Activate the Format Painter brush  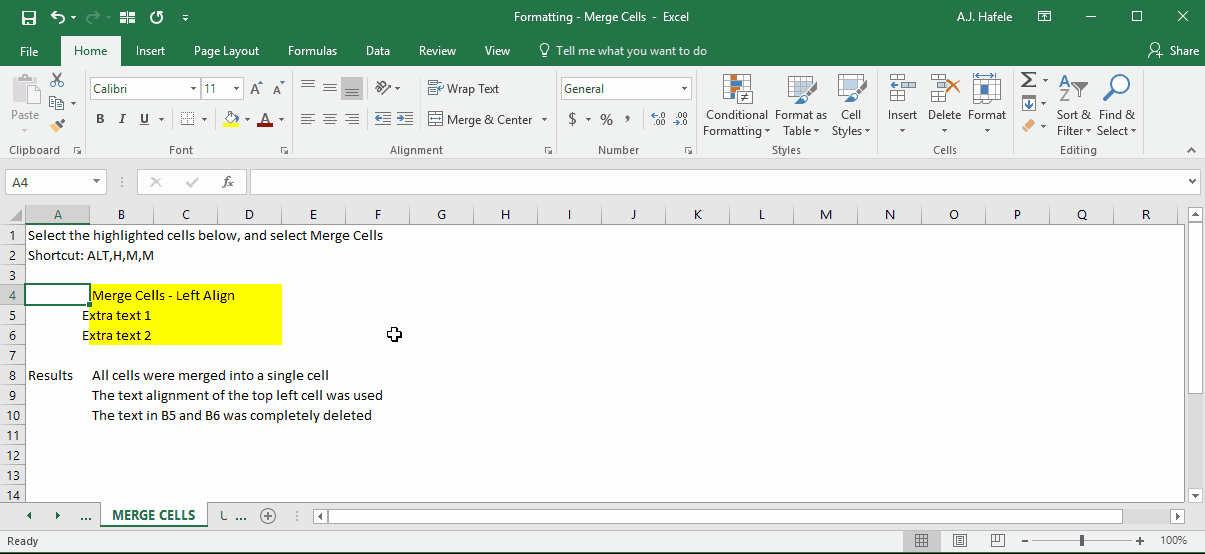click(x=57, y=126)
